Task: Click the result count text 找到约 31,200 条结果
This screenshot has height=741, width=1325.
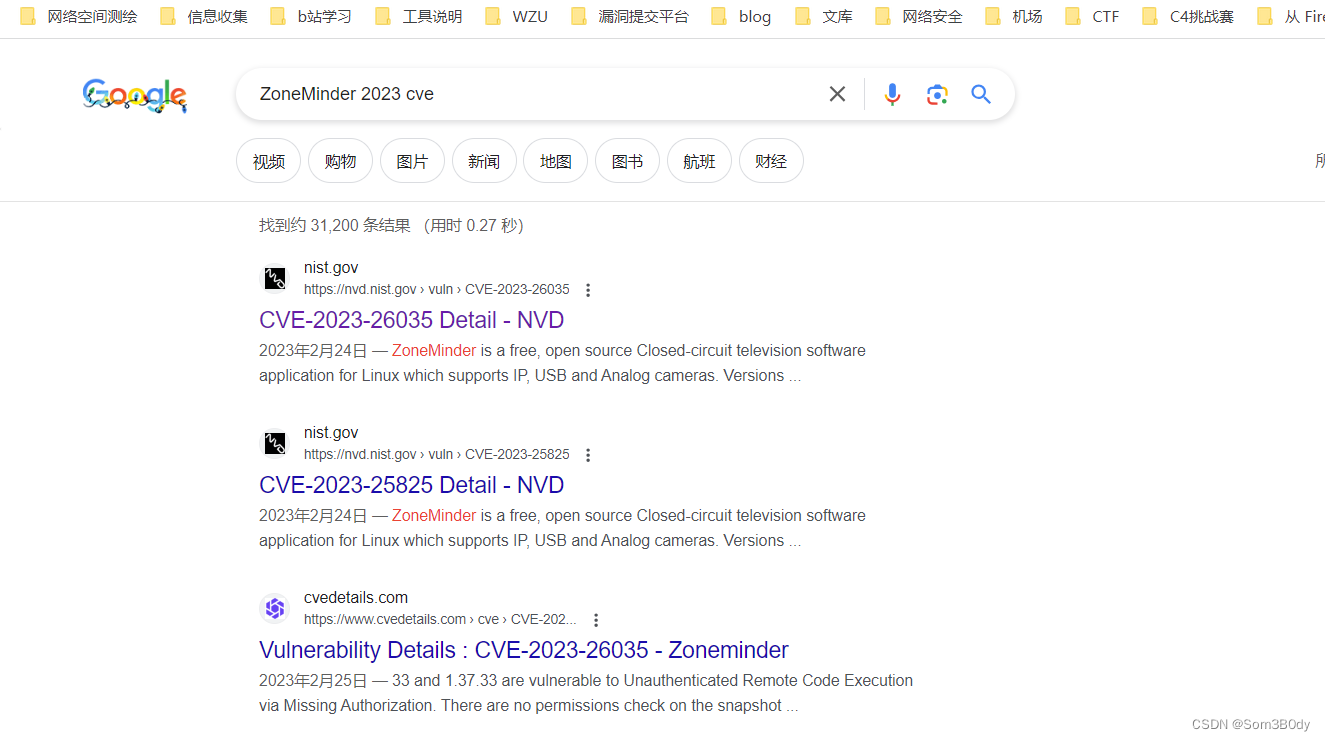Action: point(333,226)
